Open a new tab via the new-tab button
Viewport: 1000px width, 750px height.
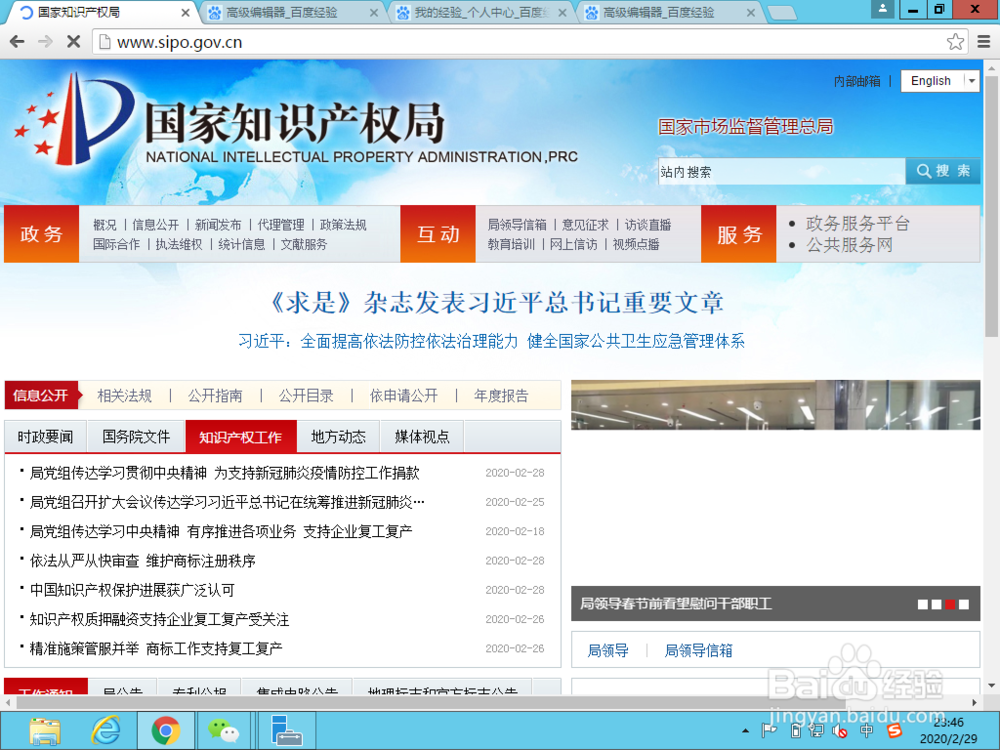click(x=782, y=13)
